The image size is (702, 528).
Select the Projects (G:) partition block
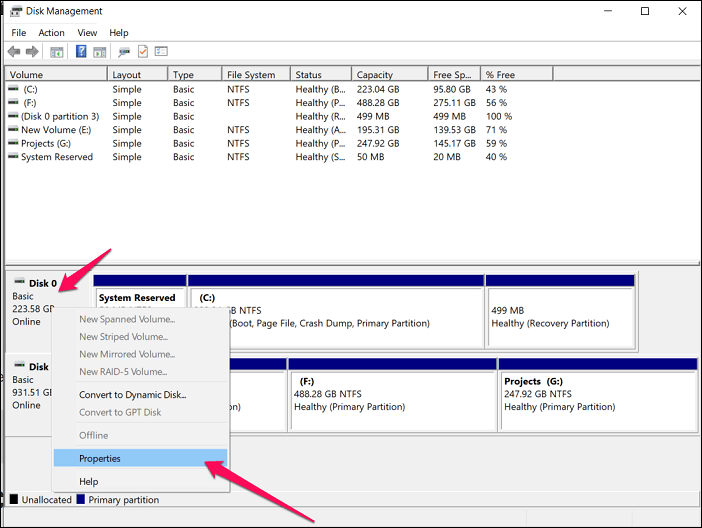597,394
